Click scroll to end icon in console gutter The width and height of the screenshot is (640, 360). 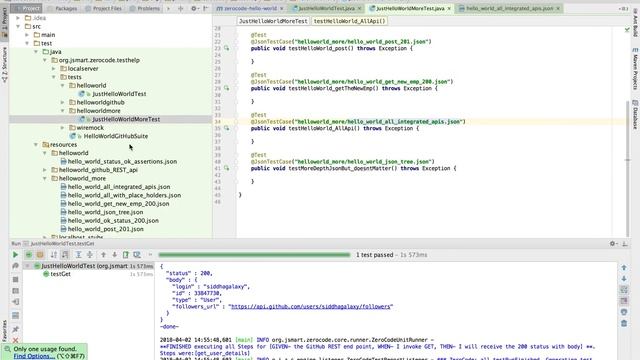(624, 301)
